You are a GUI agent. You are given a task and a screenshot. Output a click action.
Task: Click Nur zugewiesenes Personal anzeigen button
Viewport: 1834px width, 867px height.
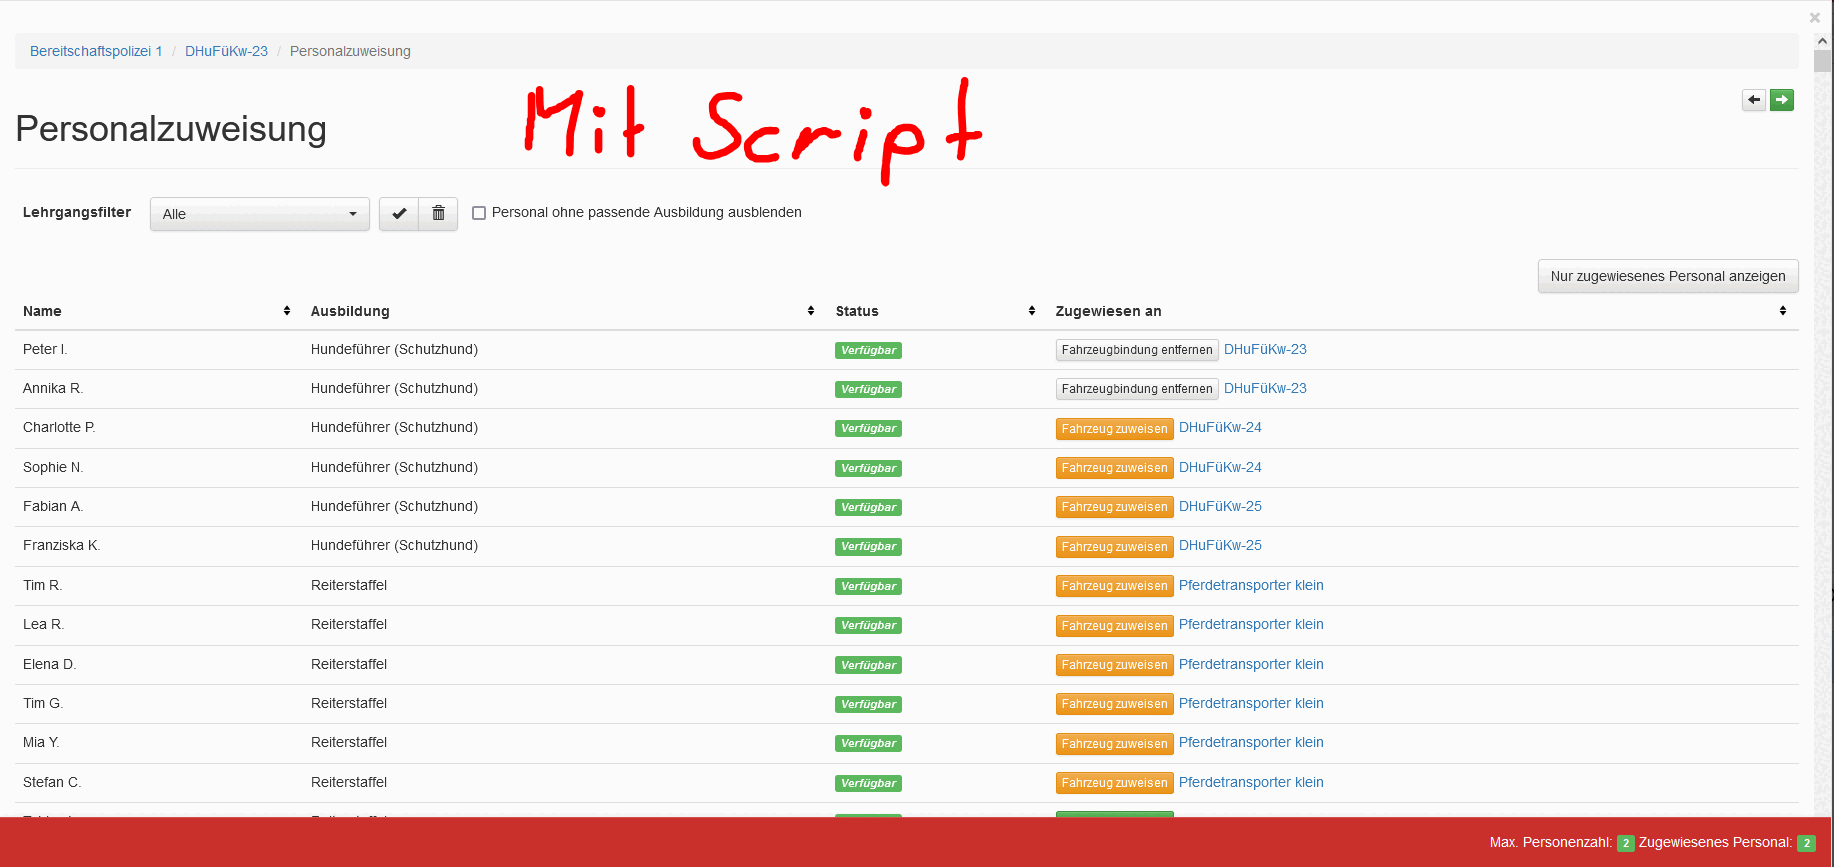pos(1667,276)
